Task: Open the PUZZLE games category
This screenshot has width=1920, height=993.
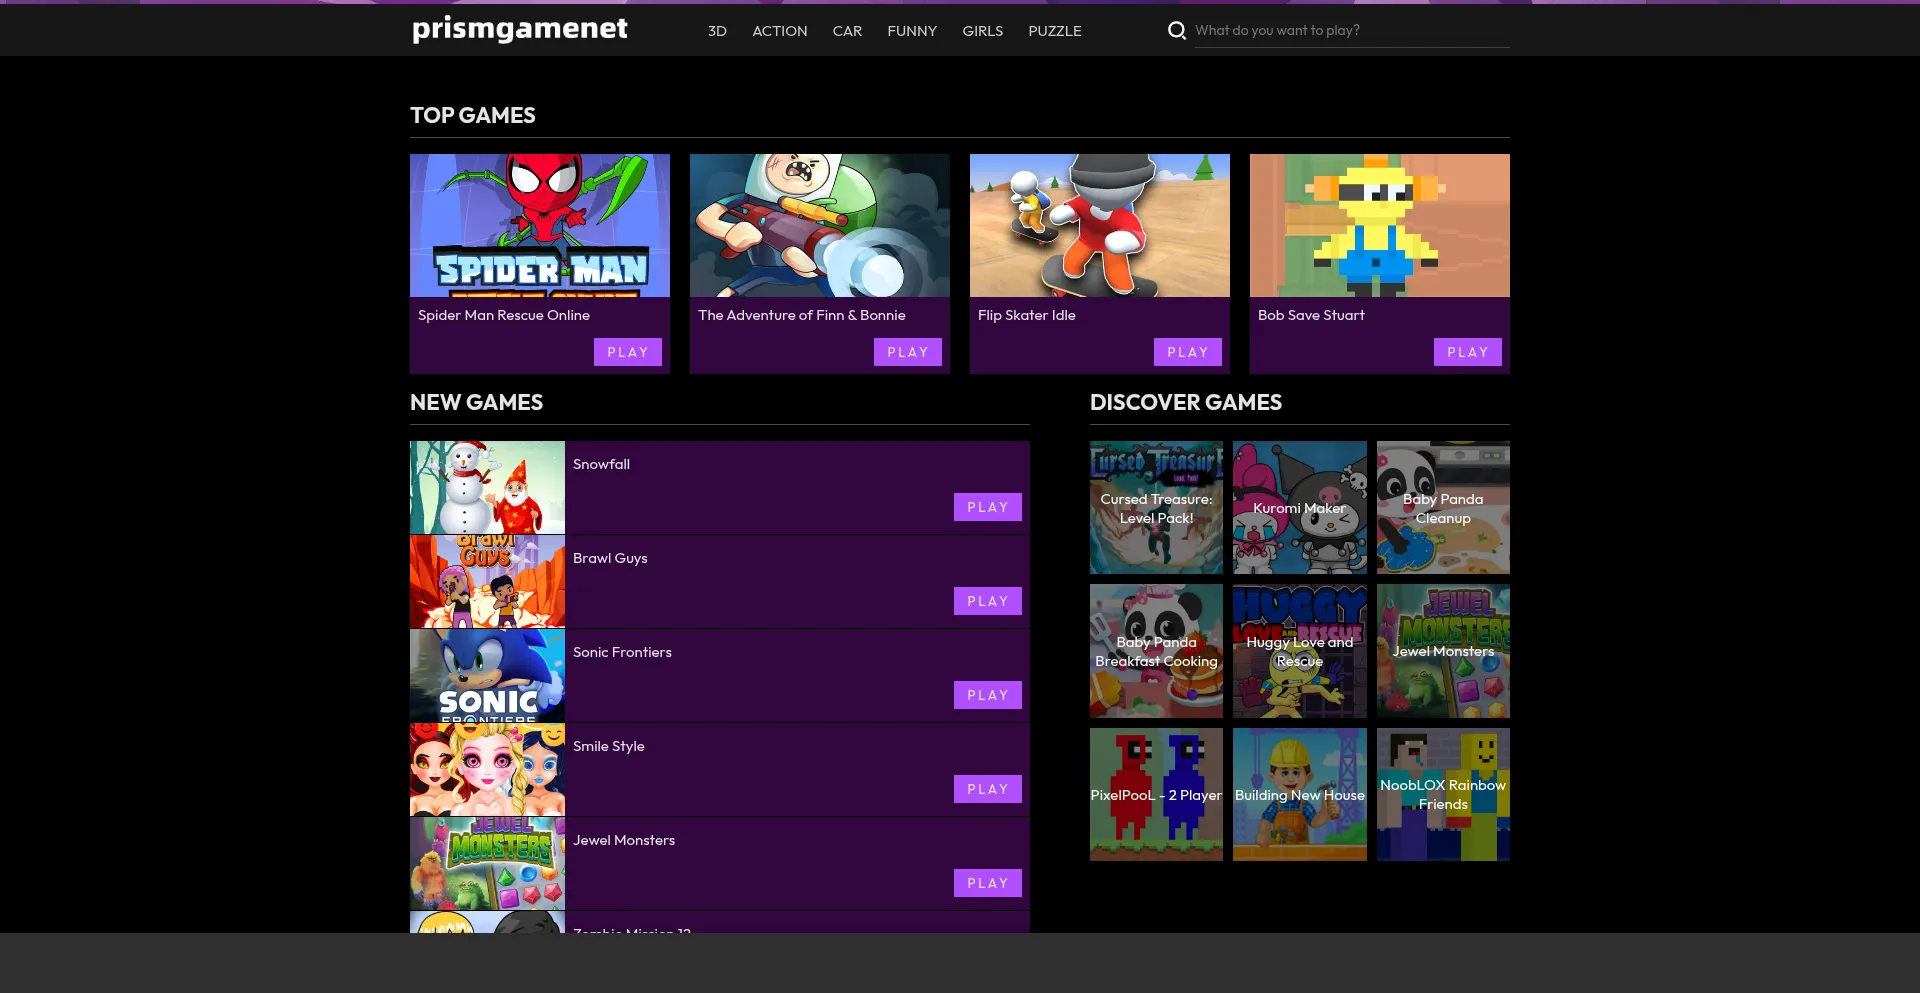Action: point(1055,31)
